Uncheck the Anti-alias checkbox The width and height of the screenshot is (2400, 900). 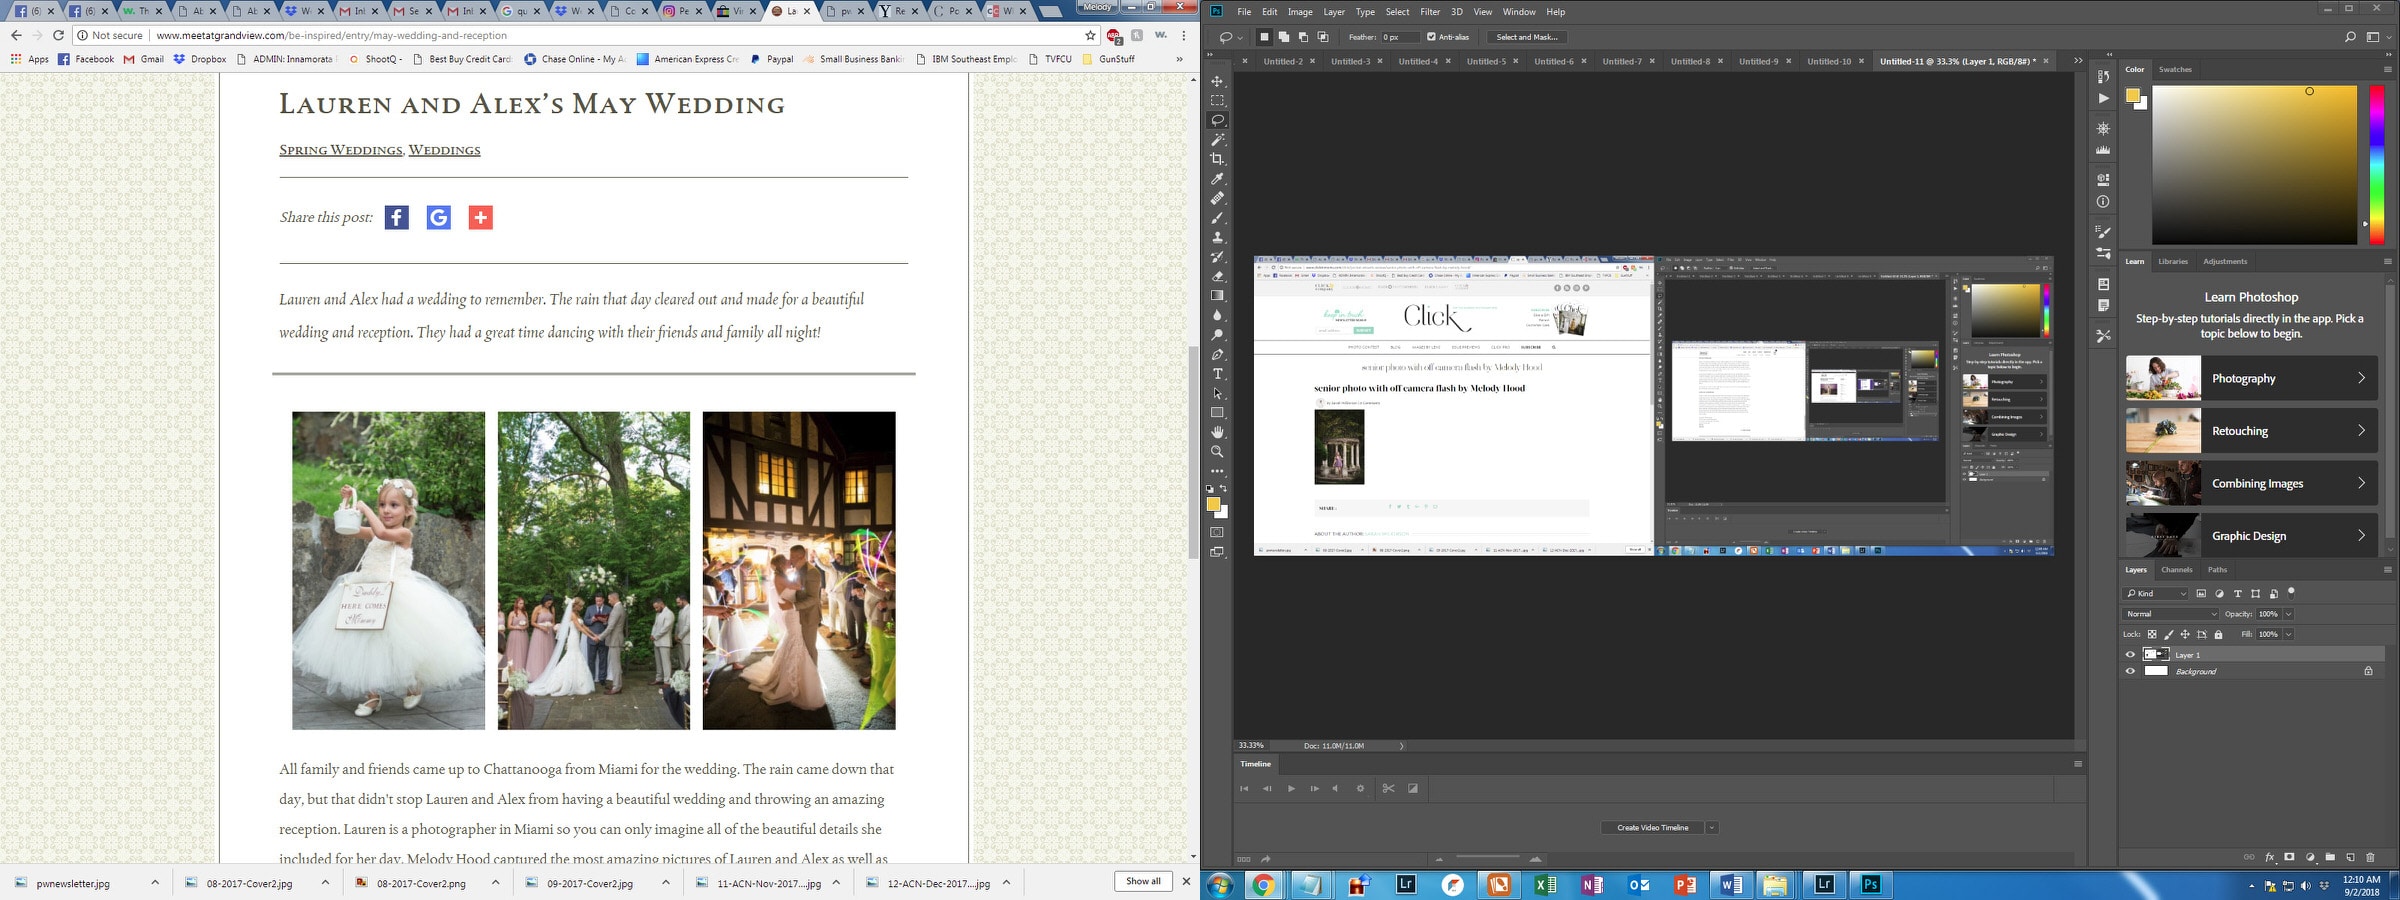(1431, 37)
